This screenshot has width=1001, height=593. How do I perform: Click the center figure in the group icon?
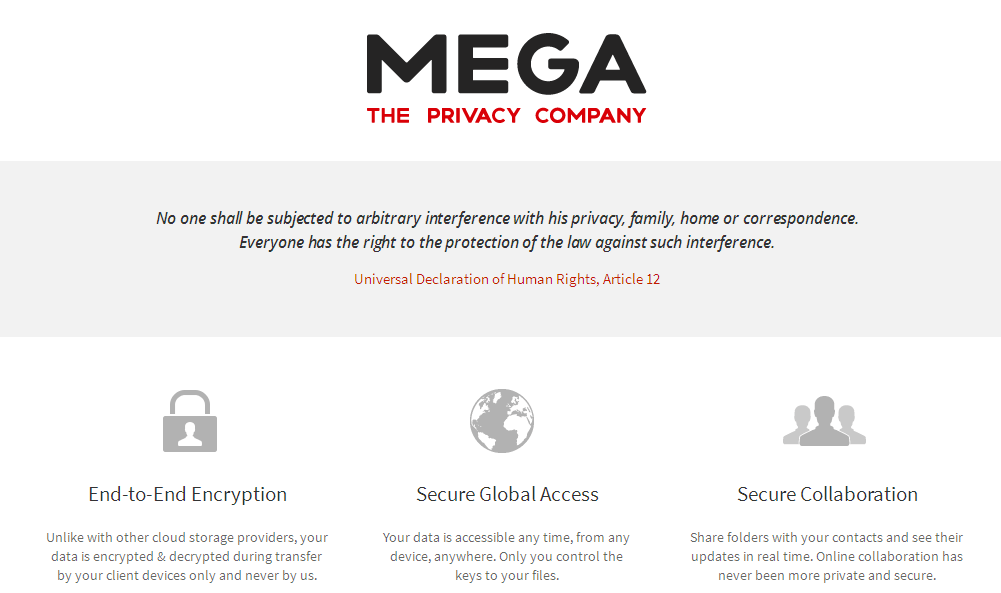pos(824,419)
